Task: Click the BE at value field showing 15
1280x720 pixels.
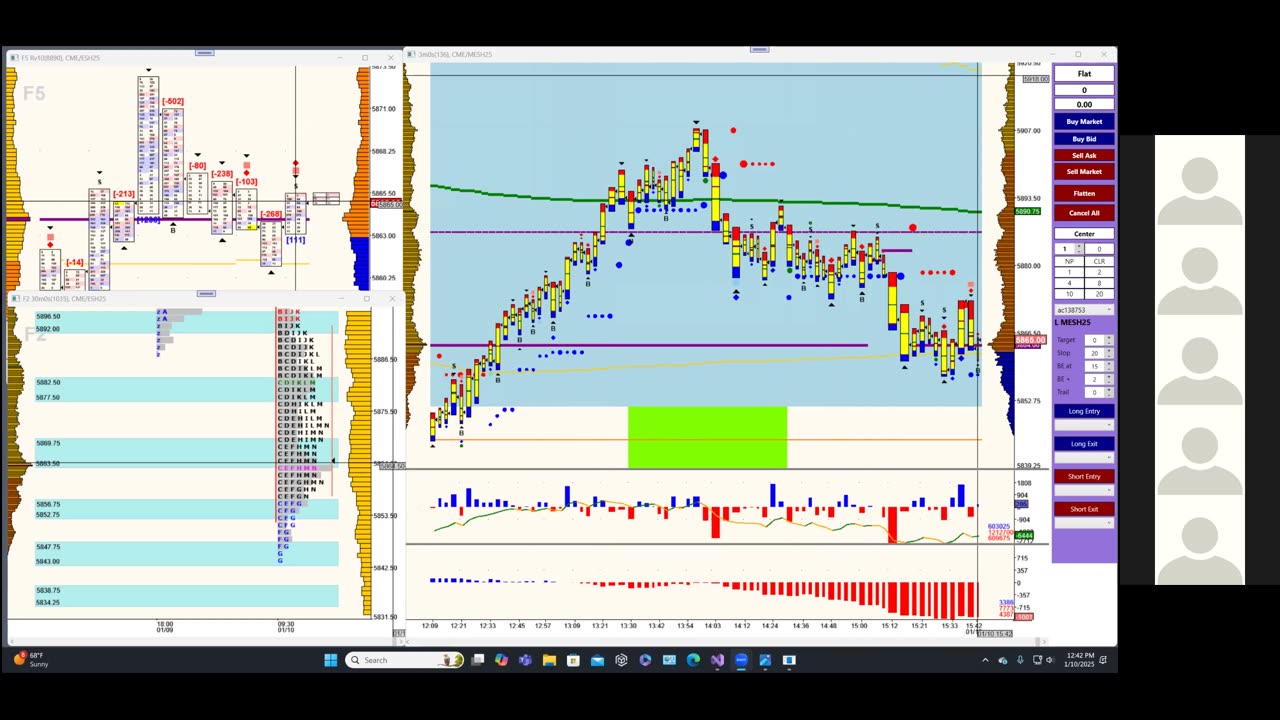Action: coord(1094,366)
